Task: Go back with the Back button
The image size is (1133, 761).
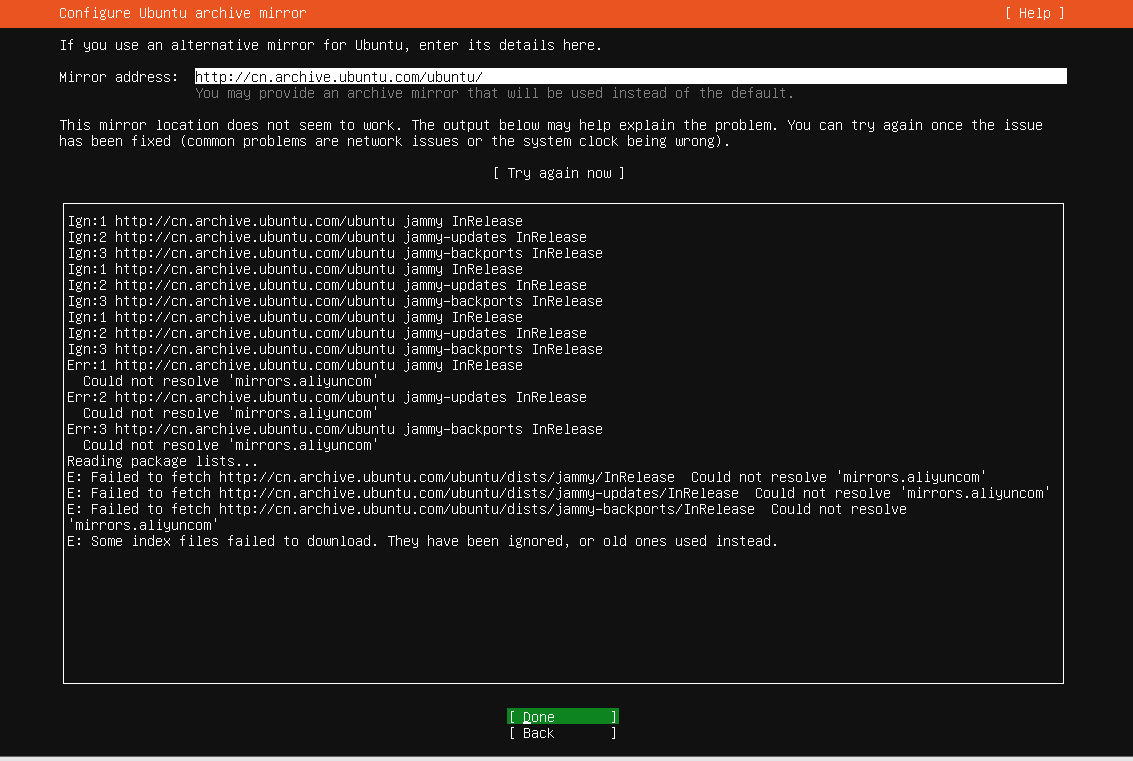Action: pos(563,733)
